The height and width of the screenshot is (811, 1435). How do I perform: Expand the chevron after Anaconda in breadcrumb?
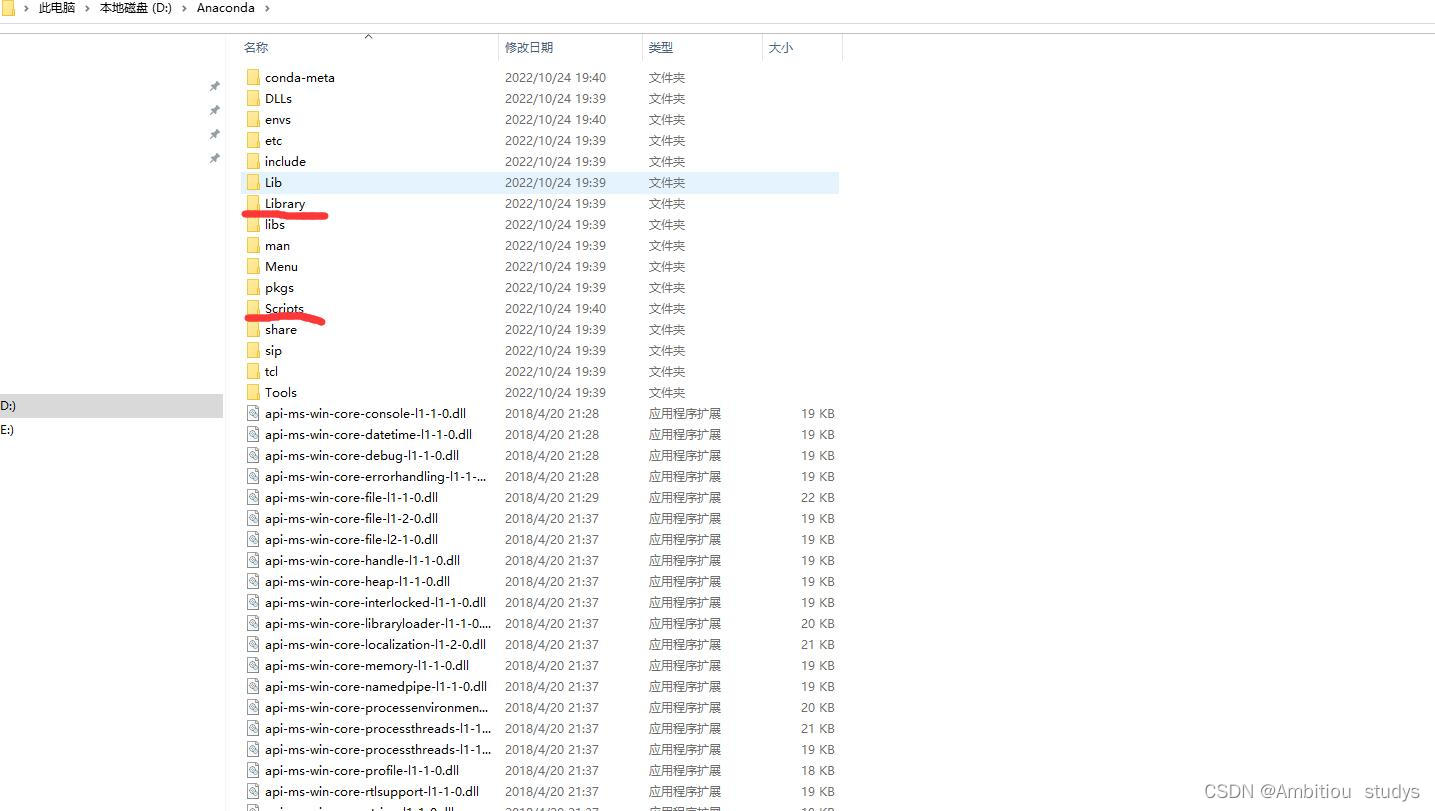tap(266, 8)
